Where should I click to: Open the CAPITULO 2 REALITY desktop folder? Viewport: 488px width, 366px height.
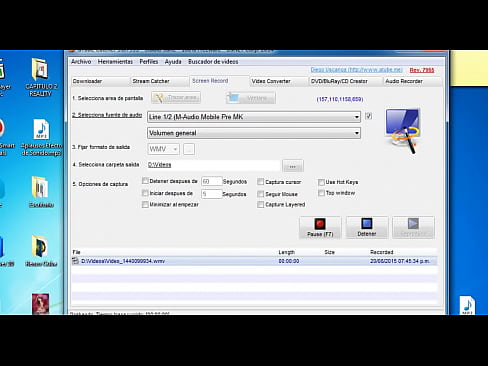point(40,77)
